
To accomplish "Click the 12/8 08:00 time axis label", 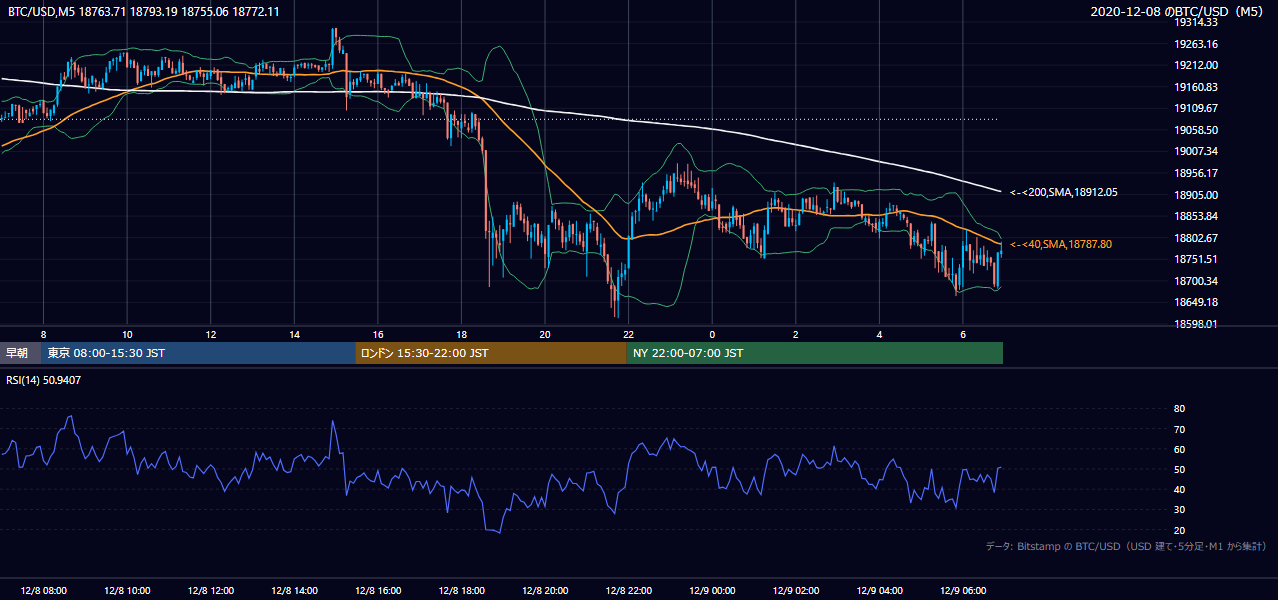I will click(x=43, y=590).
